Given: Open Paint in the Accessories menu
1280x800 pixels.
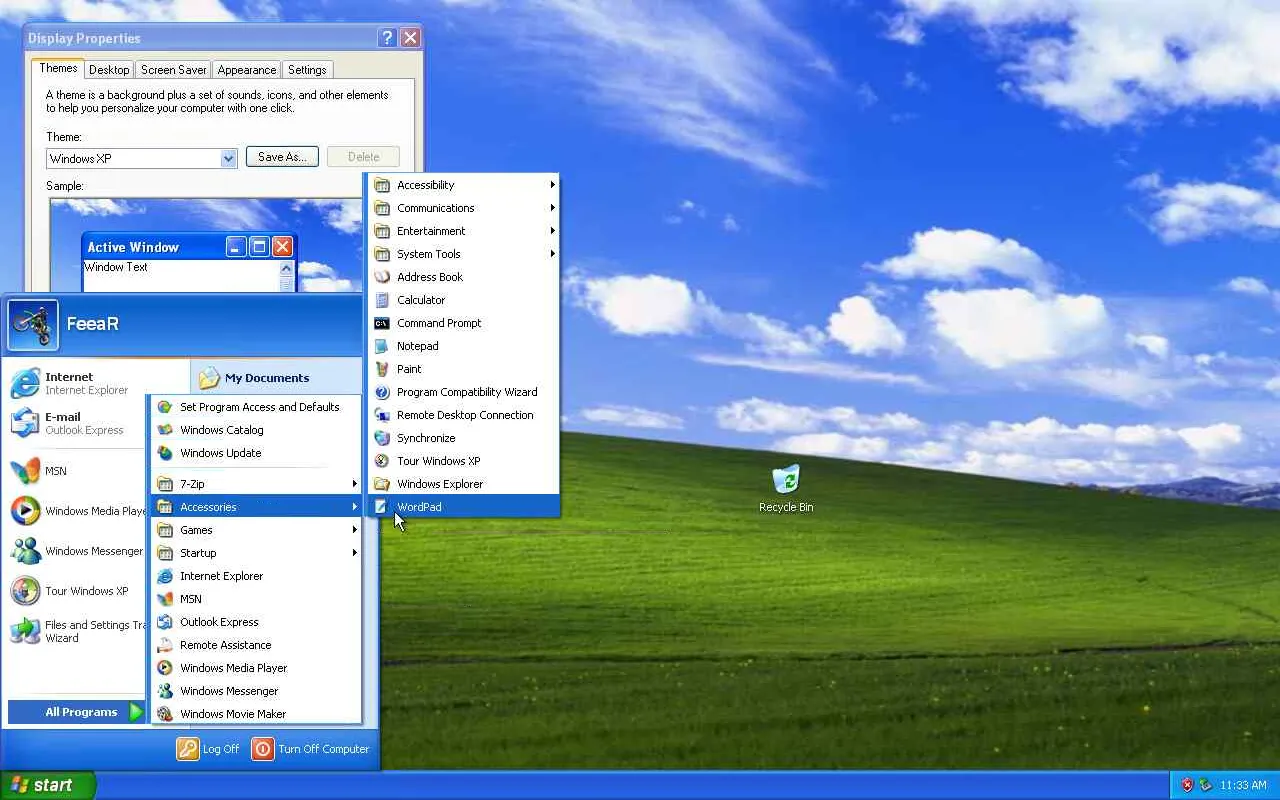Looking at the screenshot, I should pos(463,369).
